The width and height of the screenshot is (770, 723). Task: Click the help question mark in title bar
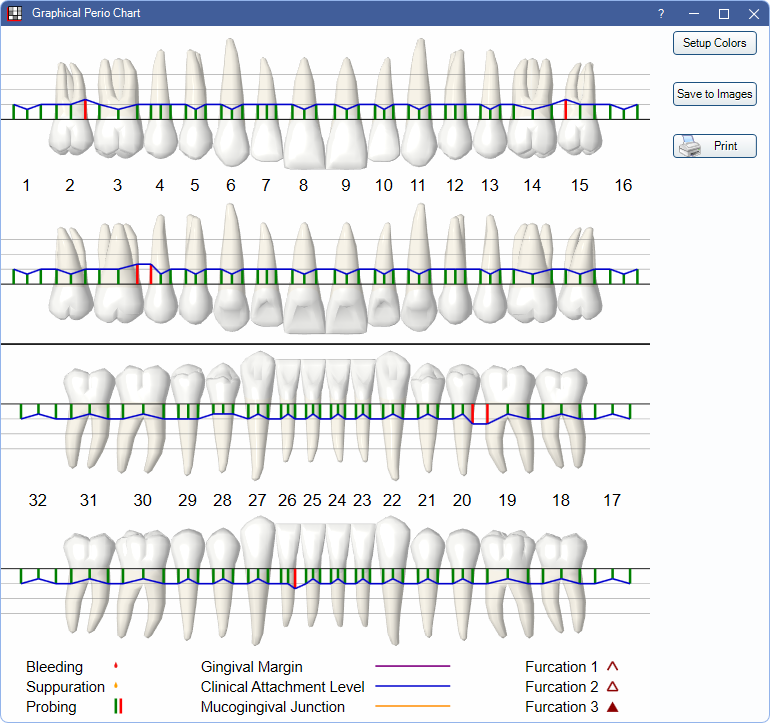click(661, 14)
